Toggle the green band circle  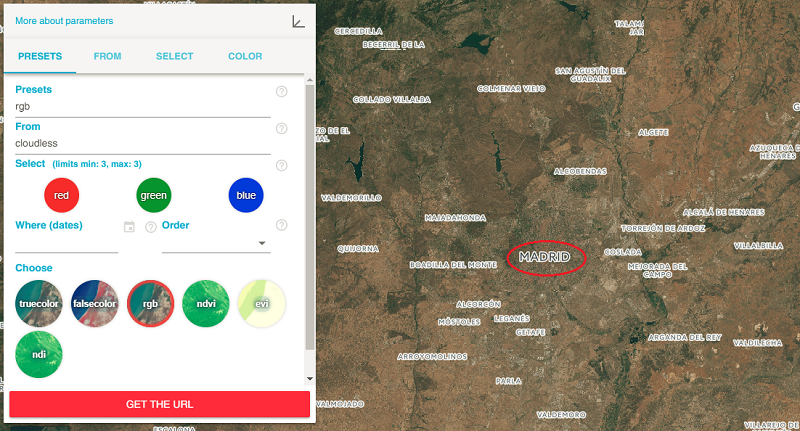pos(154,195)
